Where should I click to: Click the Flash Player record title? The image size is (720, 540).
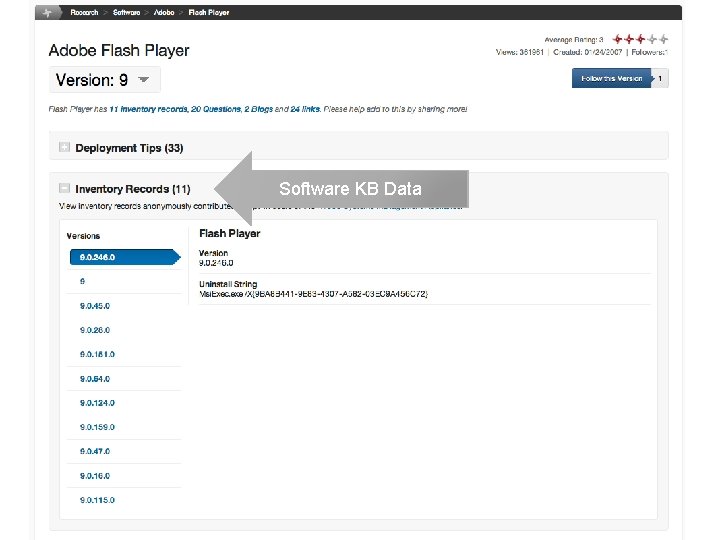[230, 234]
